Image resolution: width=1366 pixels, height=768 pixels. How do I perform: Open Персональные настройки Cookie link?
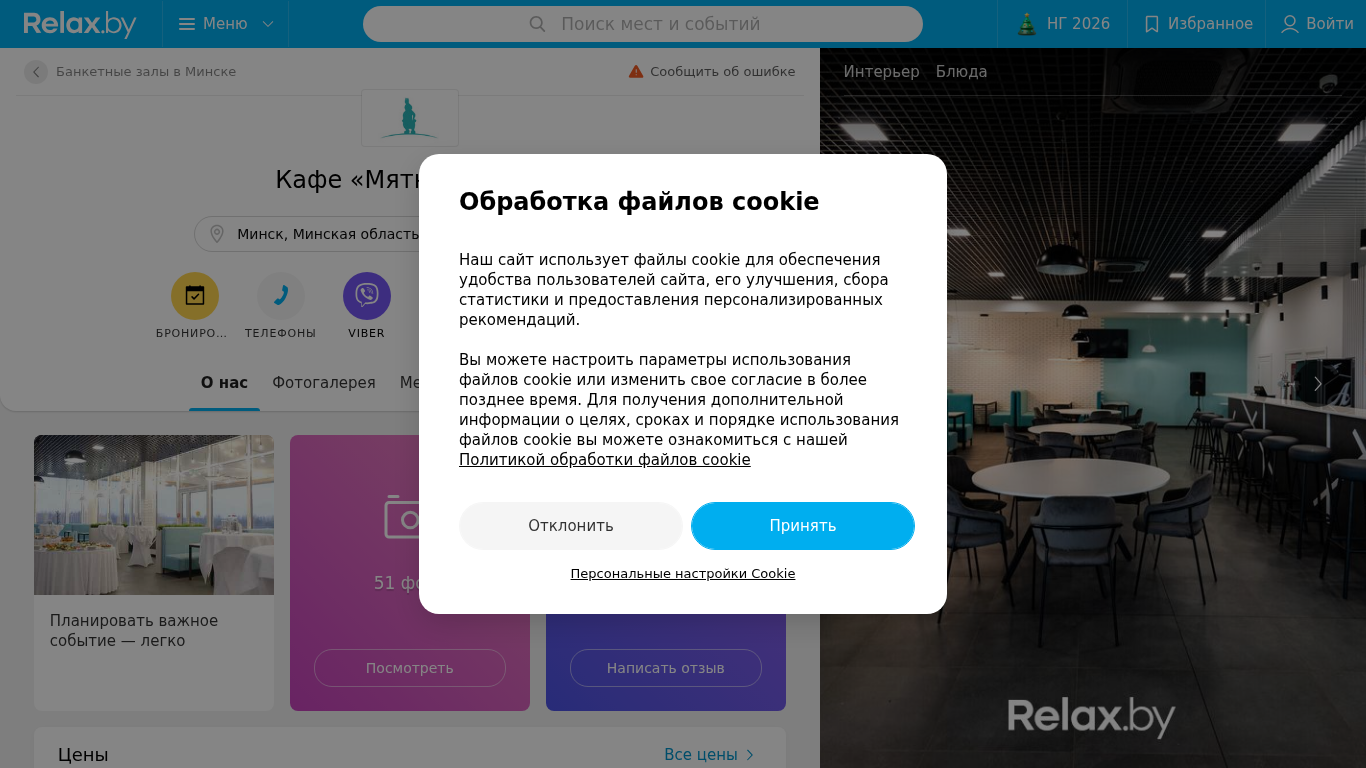click(x=683, y=574)
